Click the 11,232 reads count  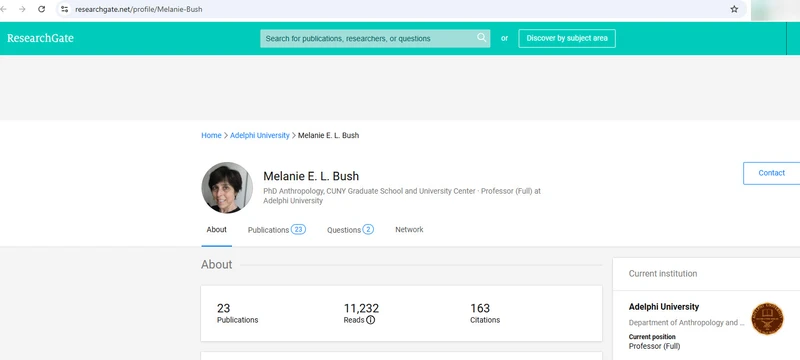361,308
